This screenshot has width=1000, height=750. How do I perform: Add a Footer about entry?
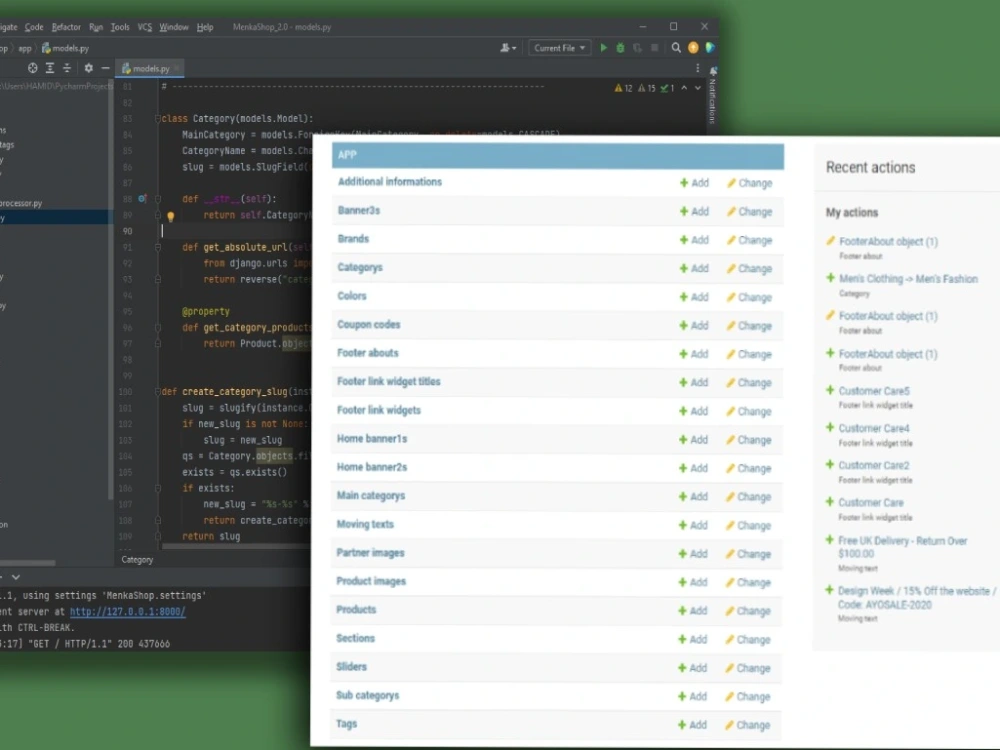pos(693,354)
